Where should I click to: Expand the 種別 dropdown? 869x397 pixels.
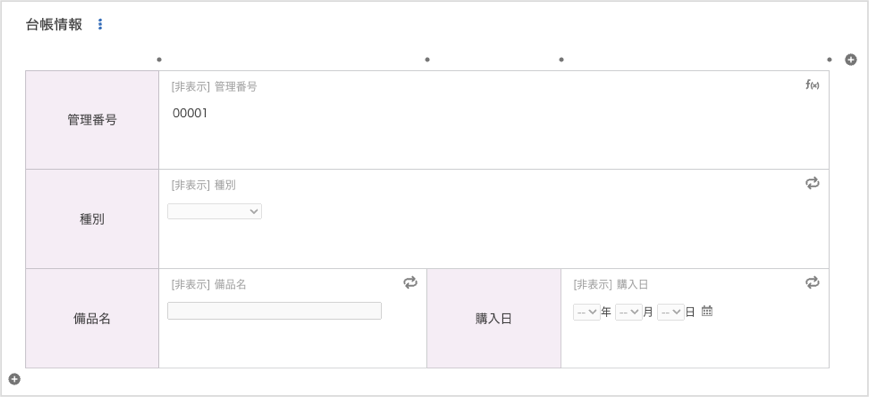click(214, 211)
